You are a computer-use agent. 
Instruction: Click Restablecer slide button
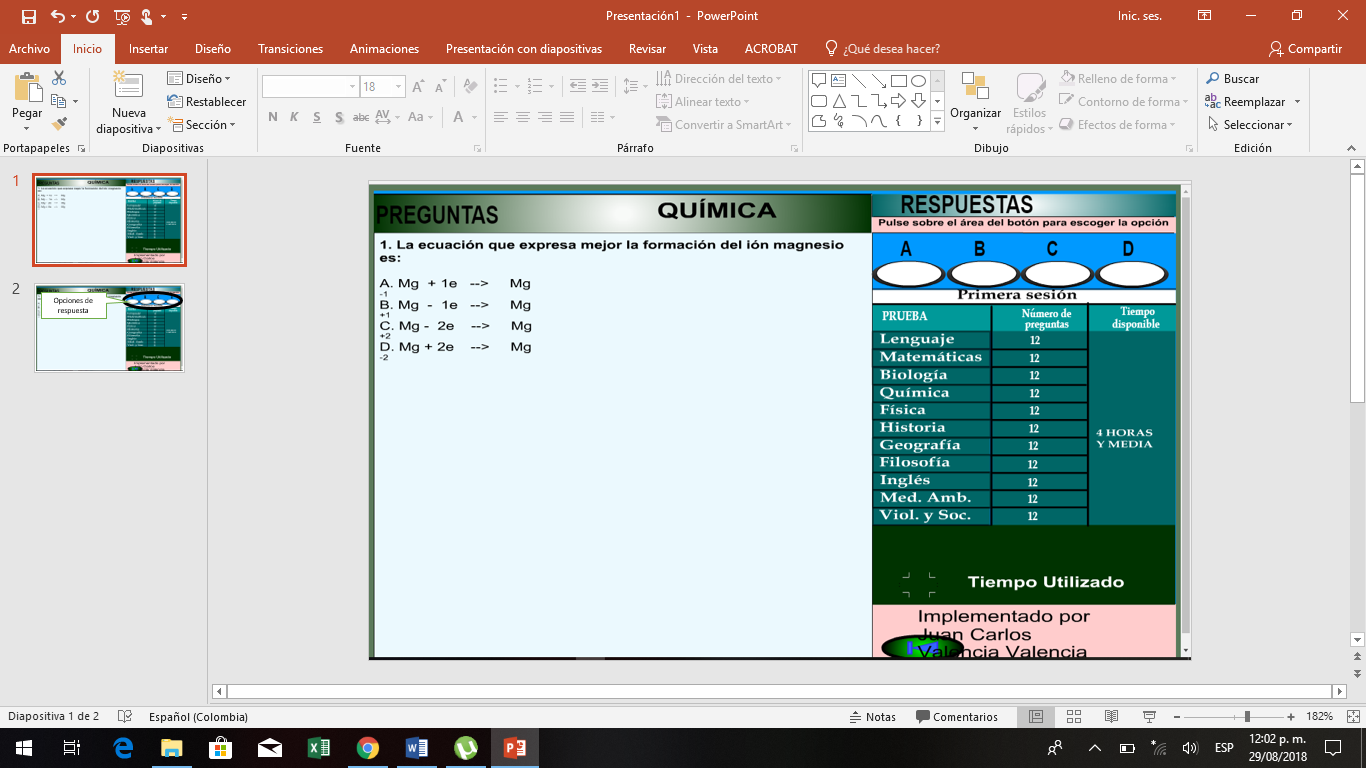click(207, 102)
